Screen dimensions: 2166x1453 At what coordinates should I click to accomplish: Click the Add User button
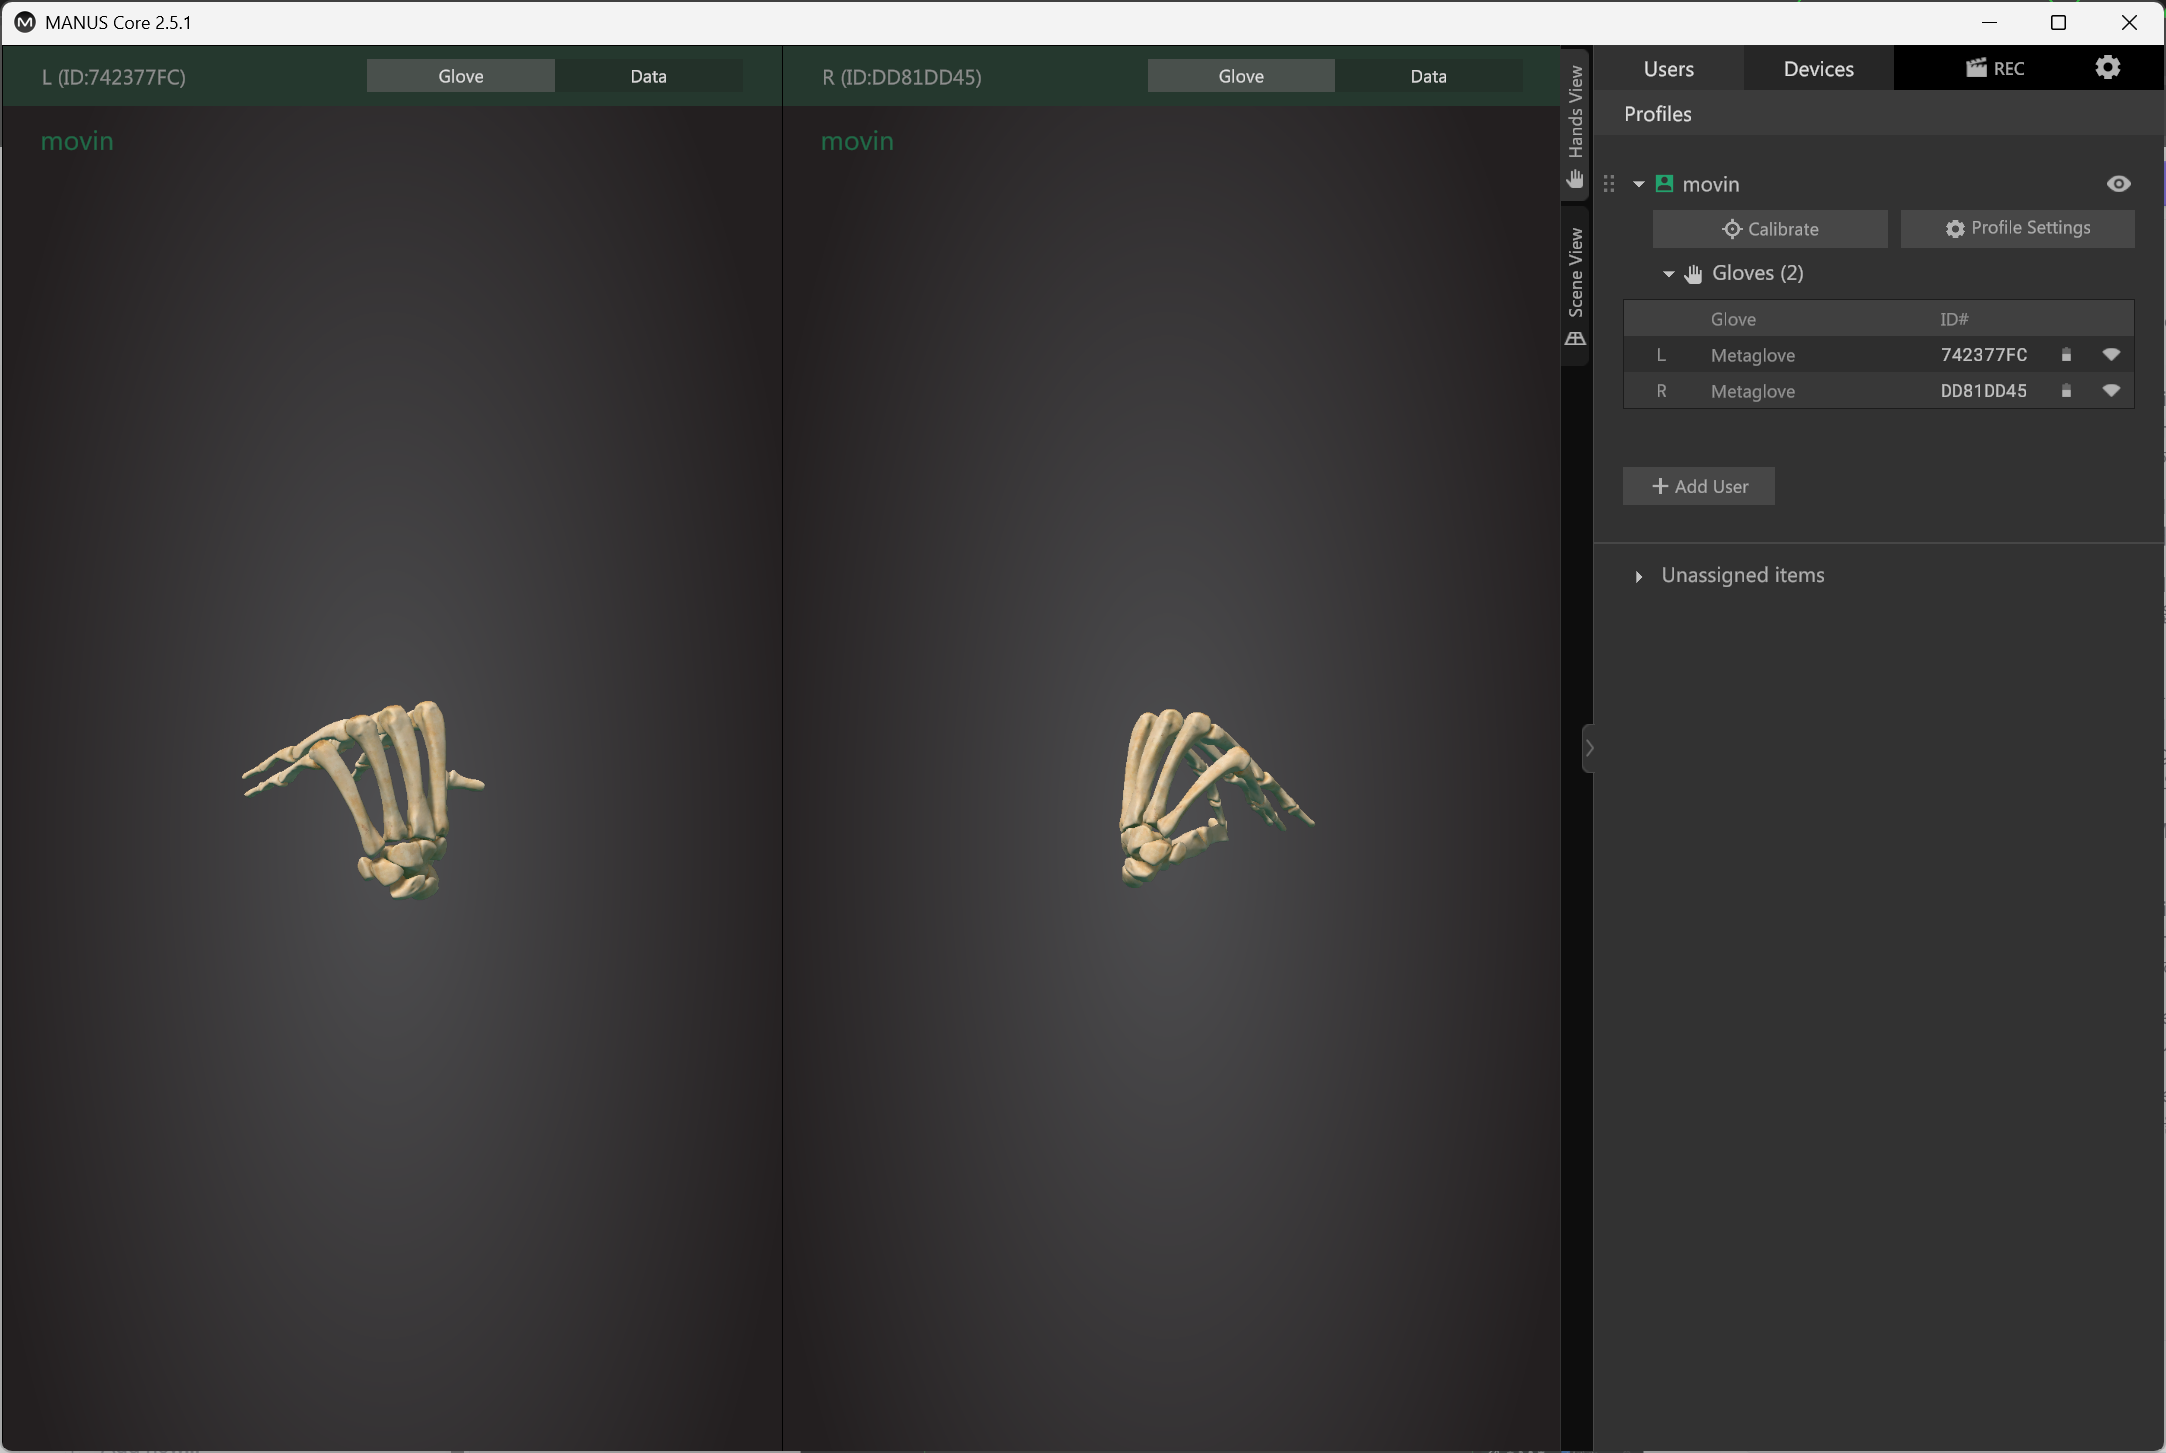point(1698,487)
